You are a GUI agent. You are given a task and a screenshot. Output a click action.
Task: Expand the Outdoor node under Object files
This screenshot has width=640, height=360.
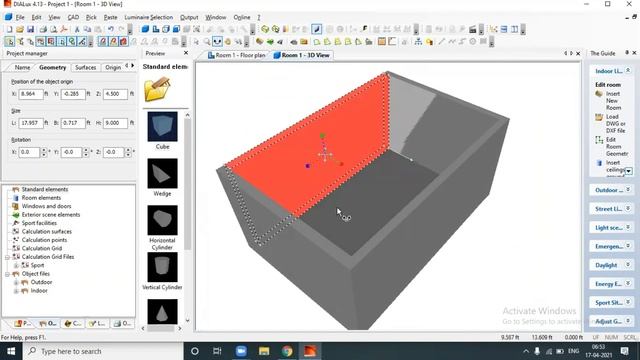pos(16,282)
